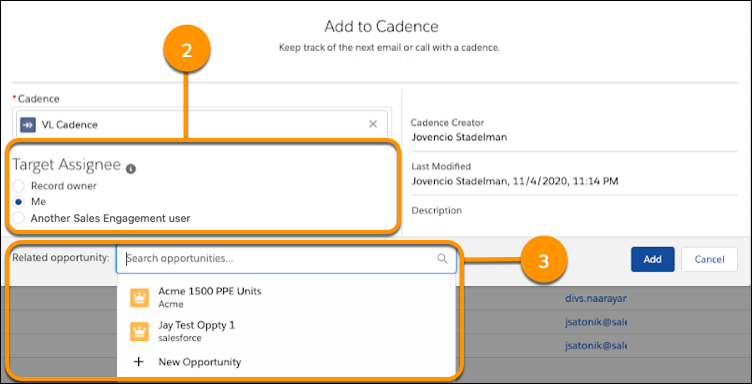The height and width of the screenshot is (384, 752).
Task: Click the VL Cadence arrow icon
Action: pyautogui.click(x=28, y=125)
